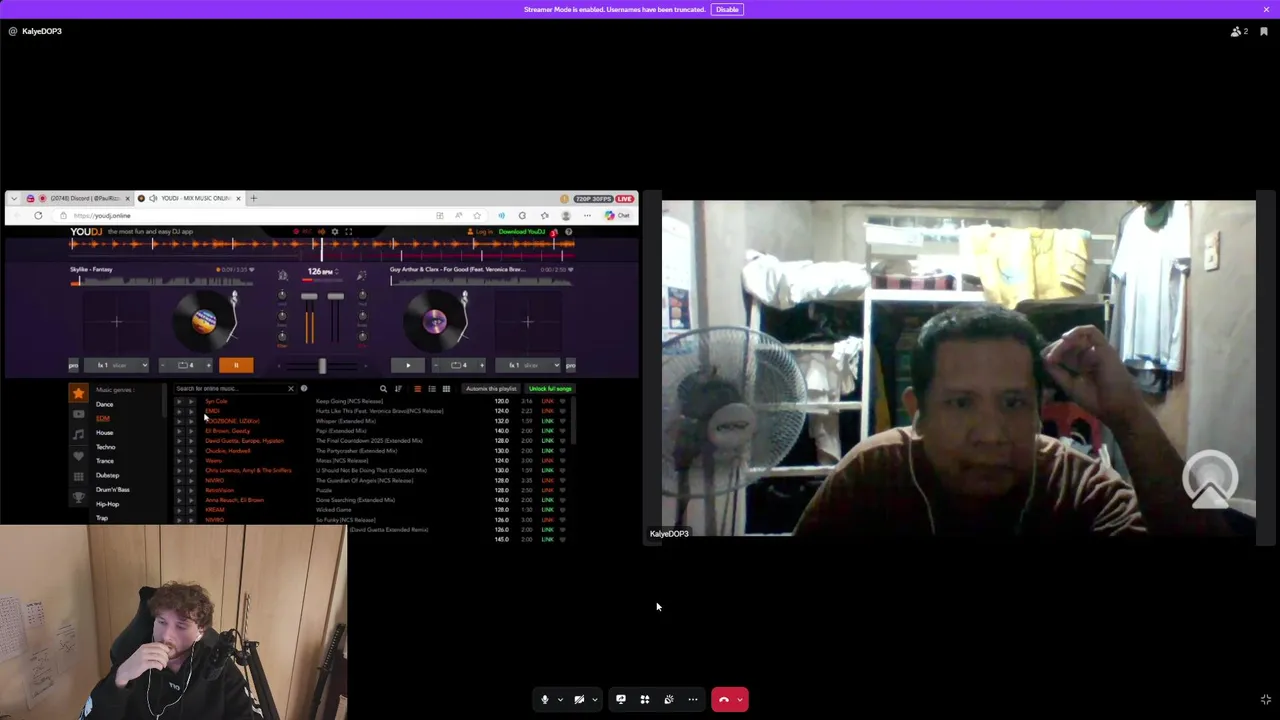
Task: Click right channel volume fader
Action: [335, 297]
